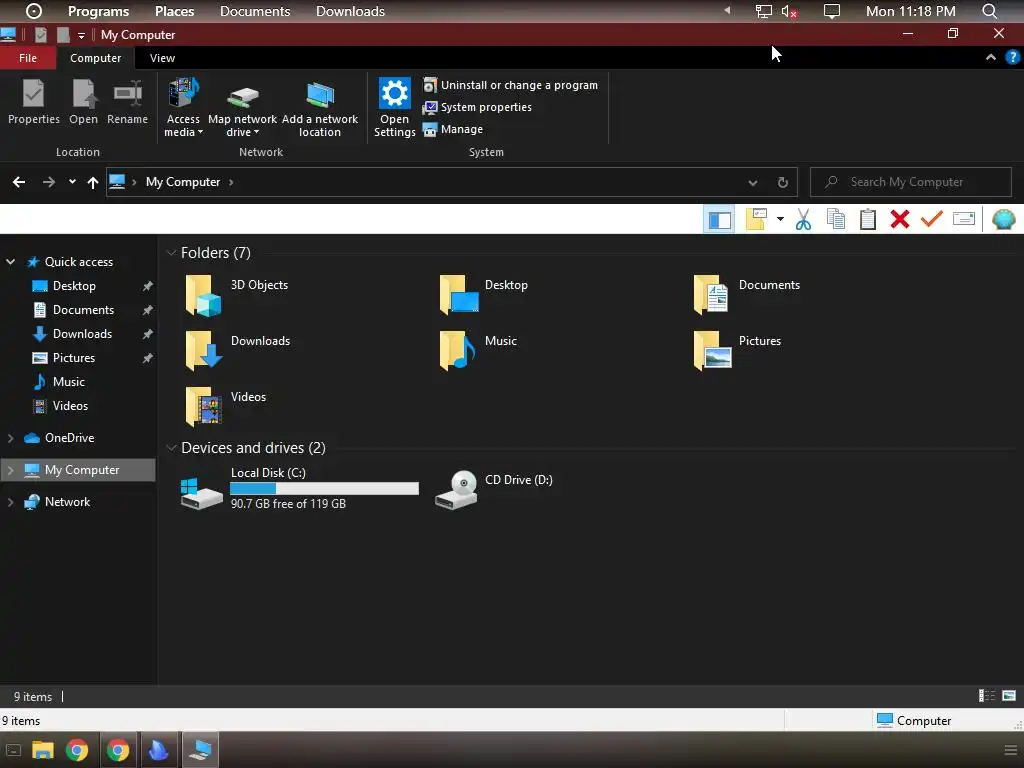Go forward with the right arrow
The image size is (1024, 768).
point(49,182)
